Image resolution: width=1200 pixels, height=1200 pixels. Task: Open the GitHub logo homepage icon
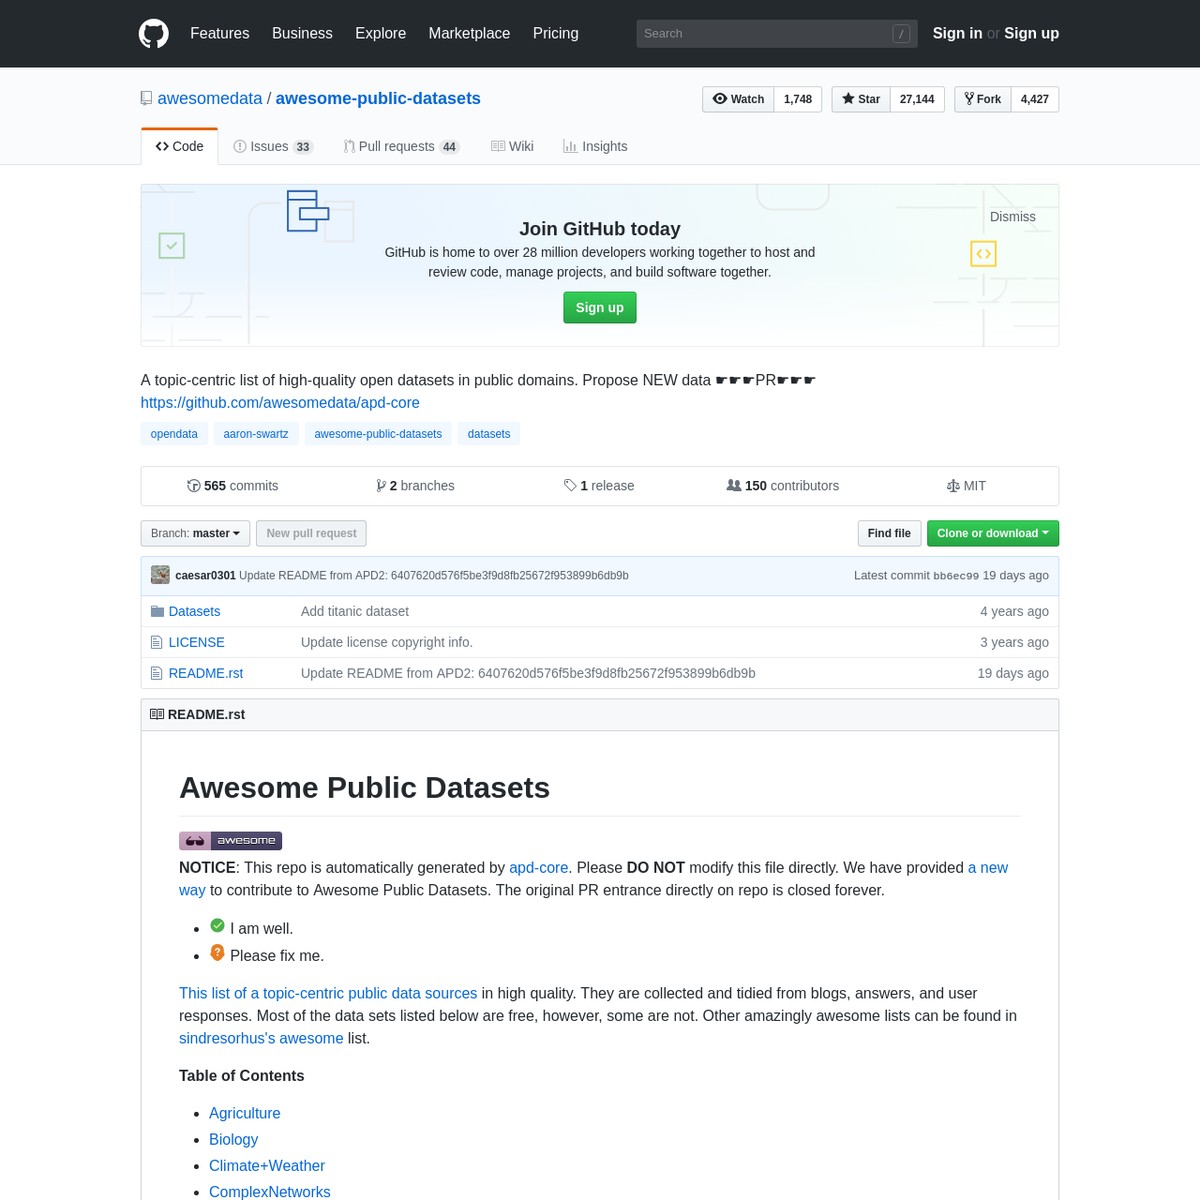click(154, 33)
